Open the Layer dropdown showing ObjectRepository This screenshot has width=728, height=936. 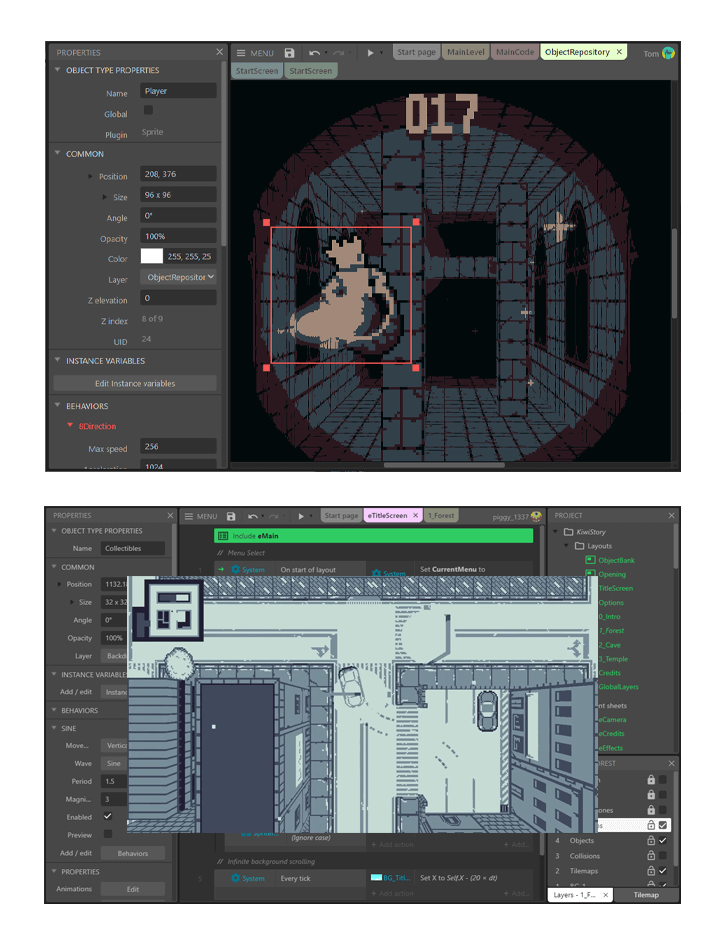click(179, 277)
